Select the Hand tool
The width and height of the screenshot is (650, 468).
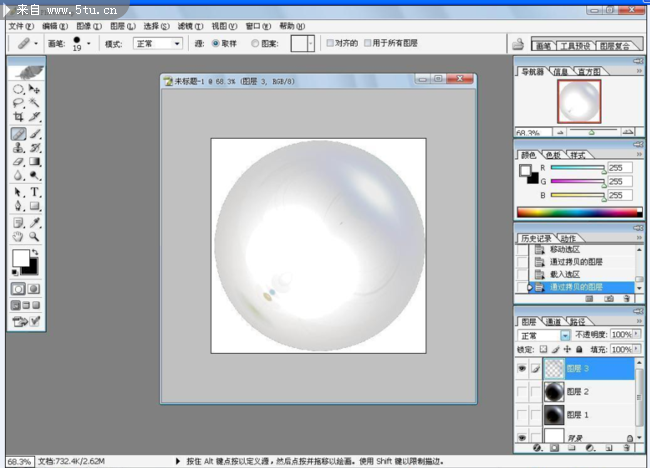(x=18, y=236)
